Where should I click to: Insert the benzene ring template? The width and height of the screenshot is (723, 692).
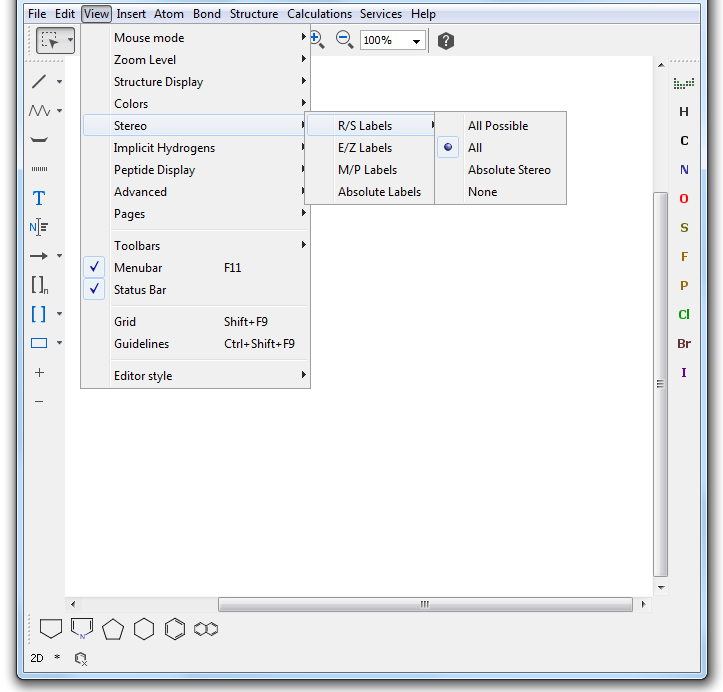click(x=174, y=629)
